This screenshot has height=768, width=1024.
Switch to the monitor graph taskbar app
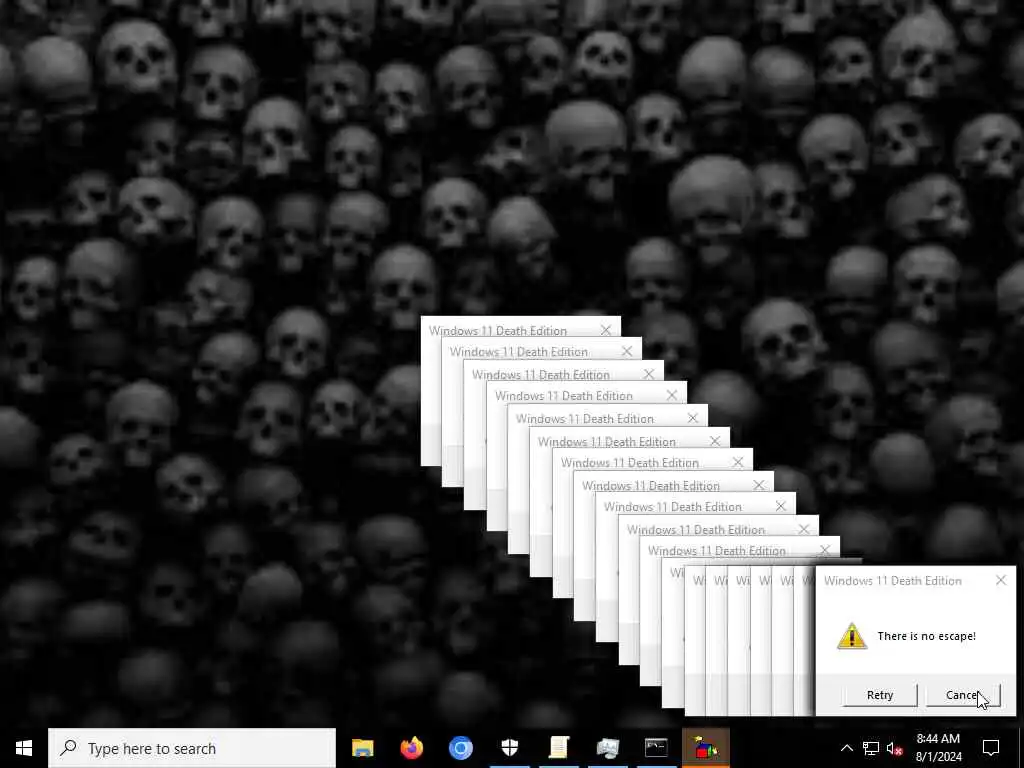point(608,748)
